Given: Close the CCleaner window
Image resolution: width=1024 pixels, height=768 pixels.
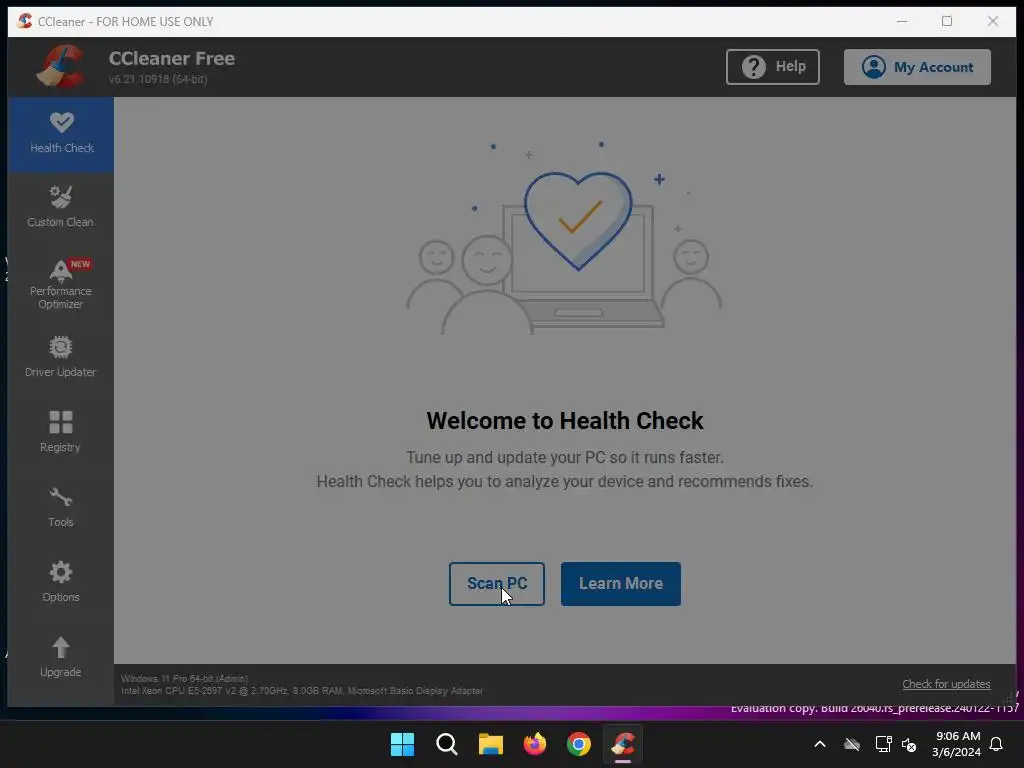Looking at the screenshot, I should click(993, 21).
